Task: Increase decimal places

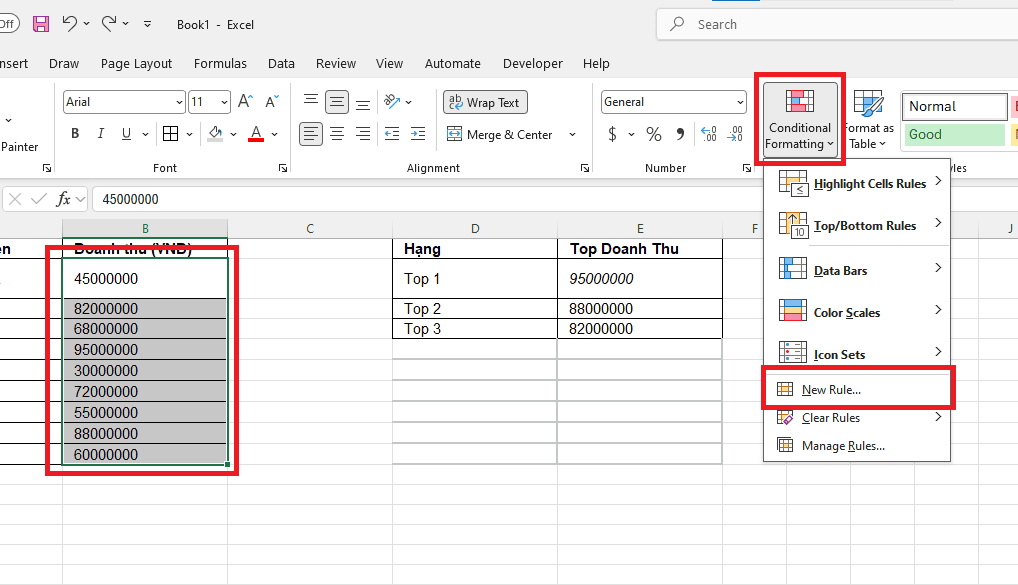Action: [709, 134]
